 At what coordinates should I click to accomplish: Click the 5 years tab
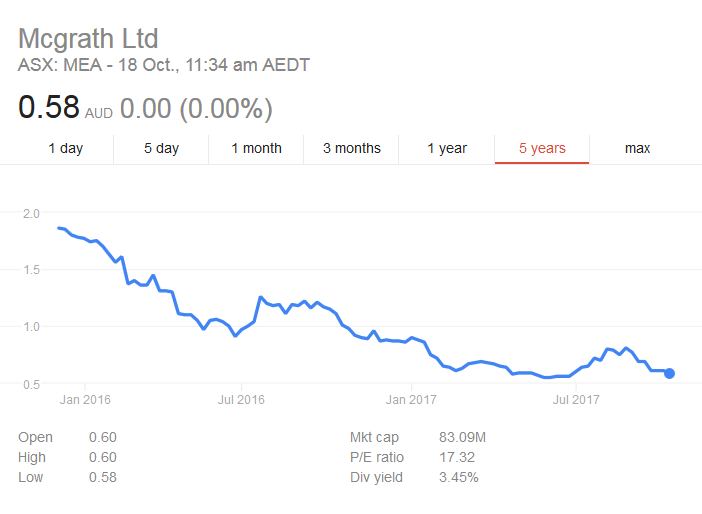542,148
